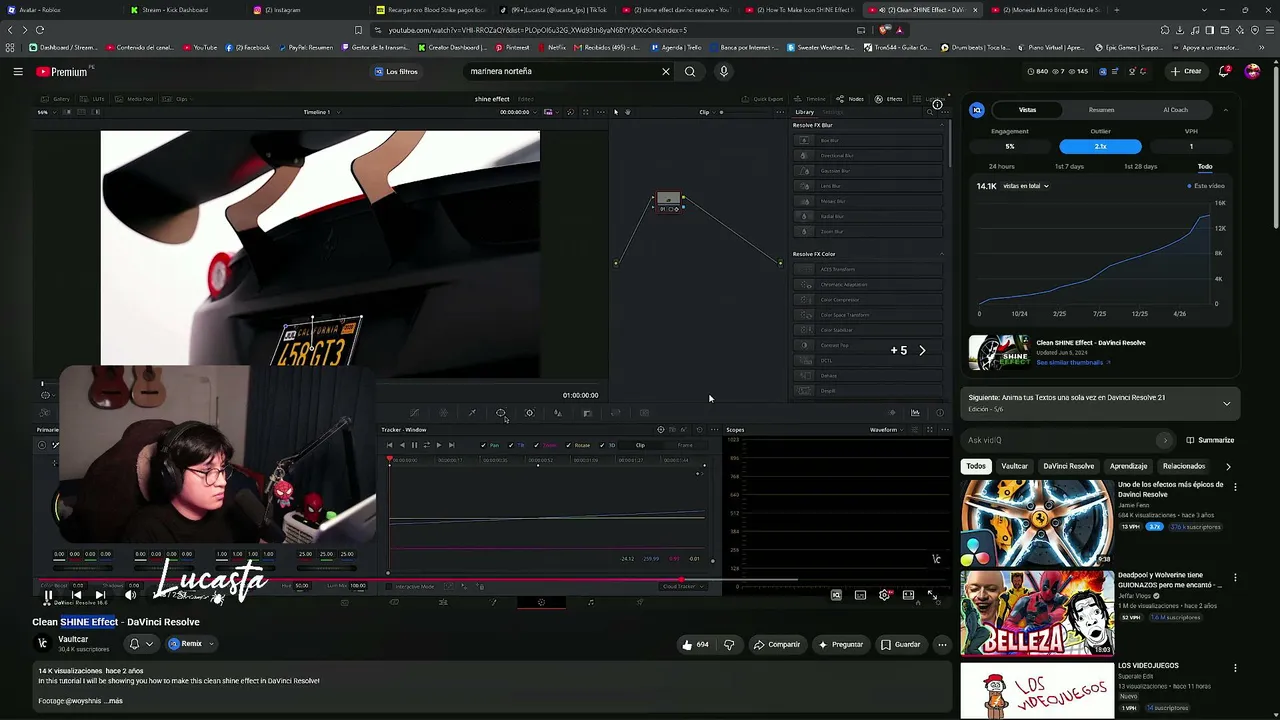This screenshot has height=720, width=1280.
Task: Collapse the vidIQ panel chevron
Action: 1226,110
